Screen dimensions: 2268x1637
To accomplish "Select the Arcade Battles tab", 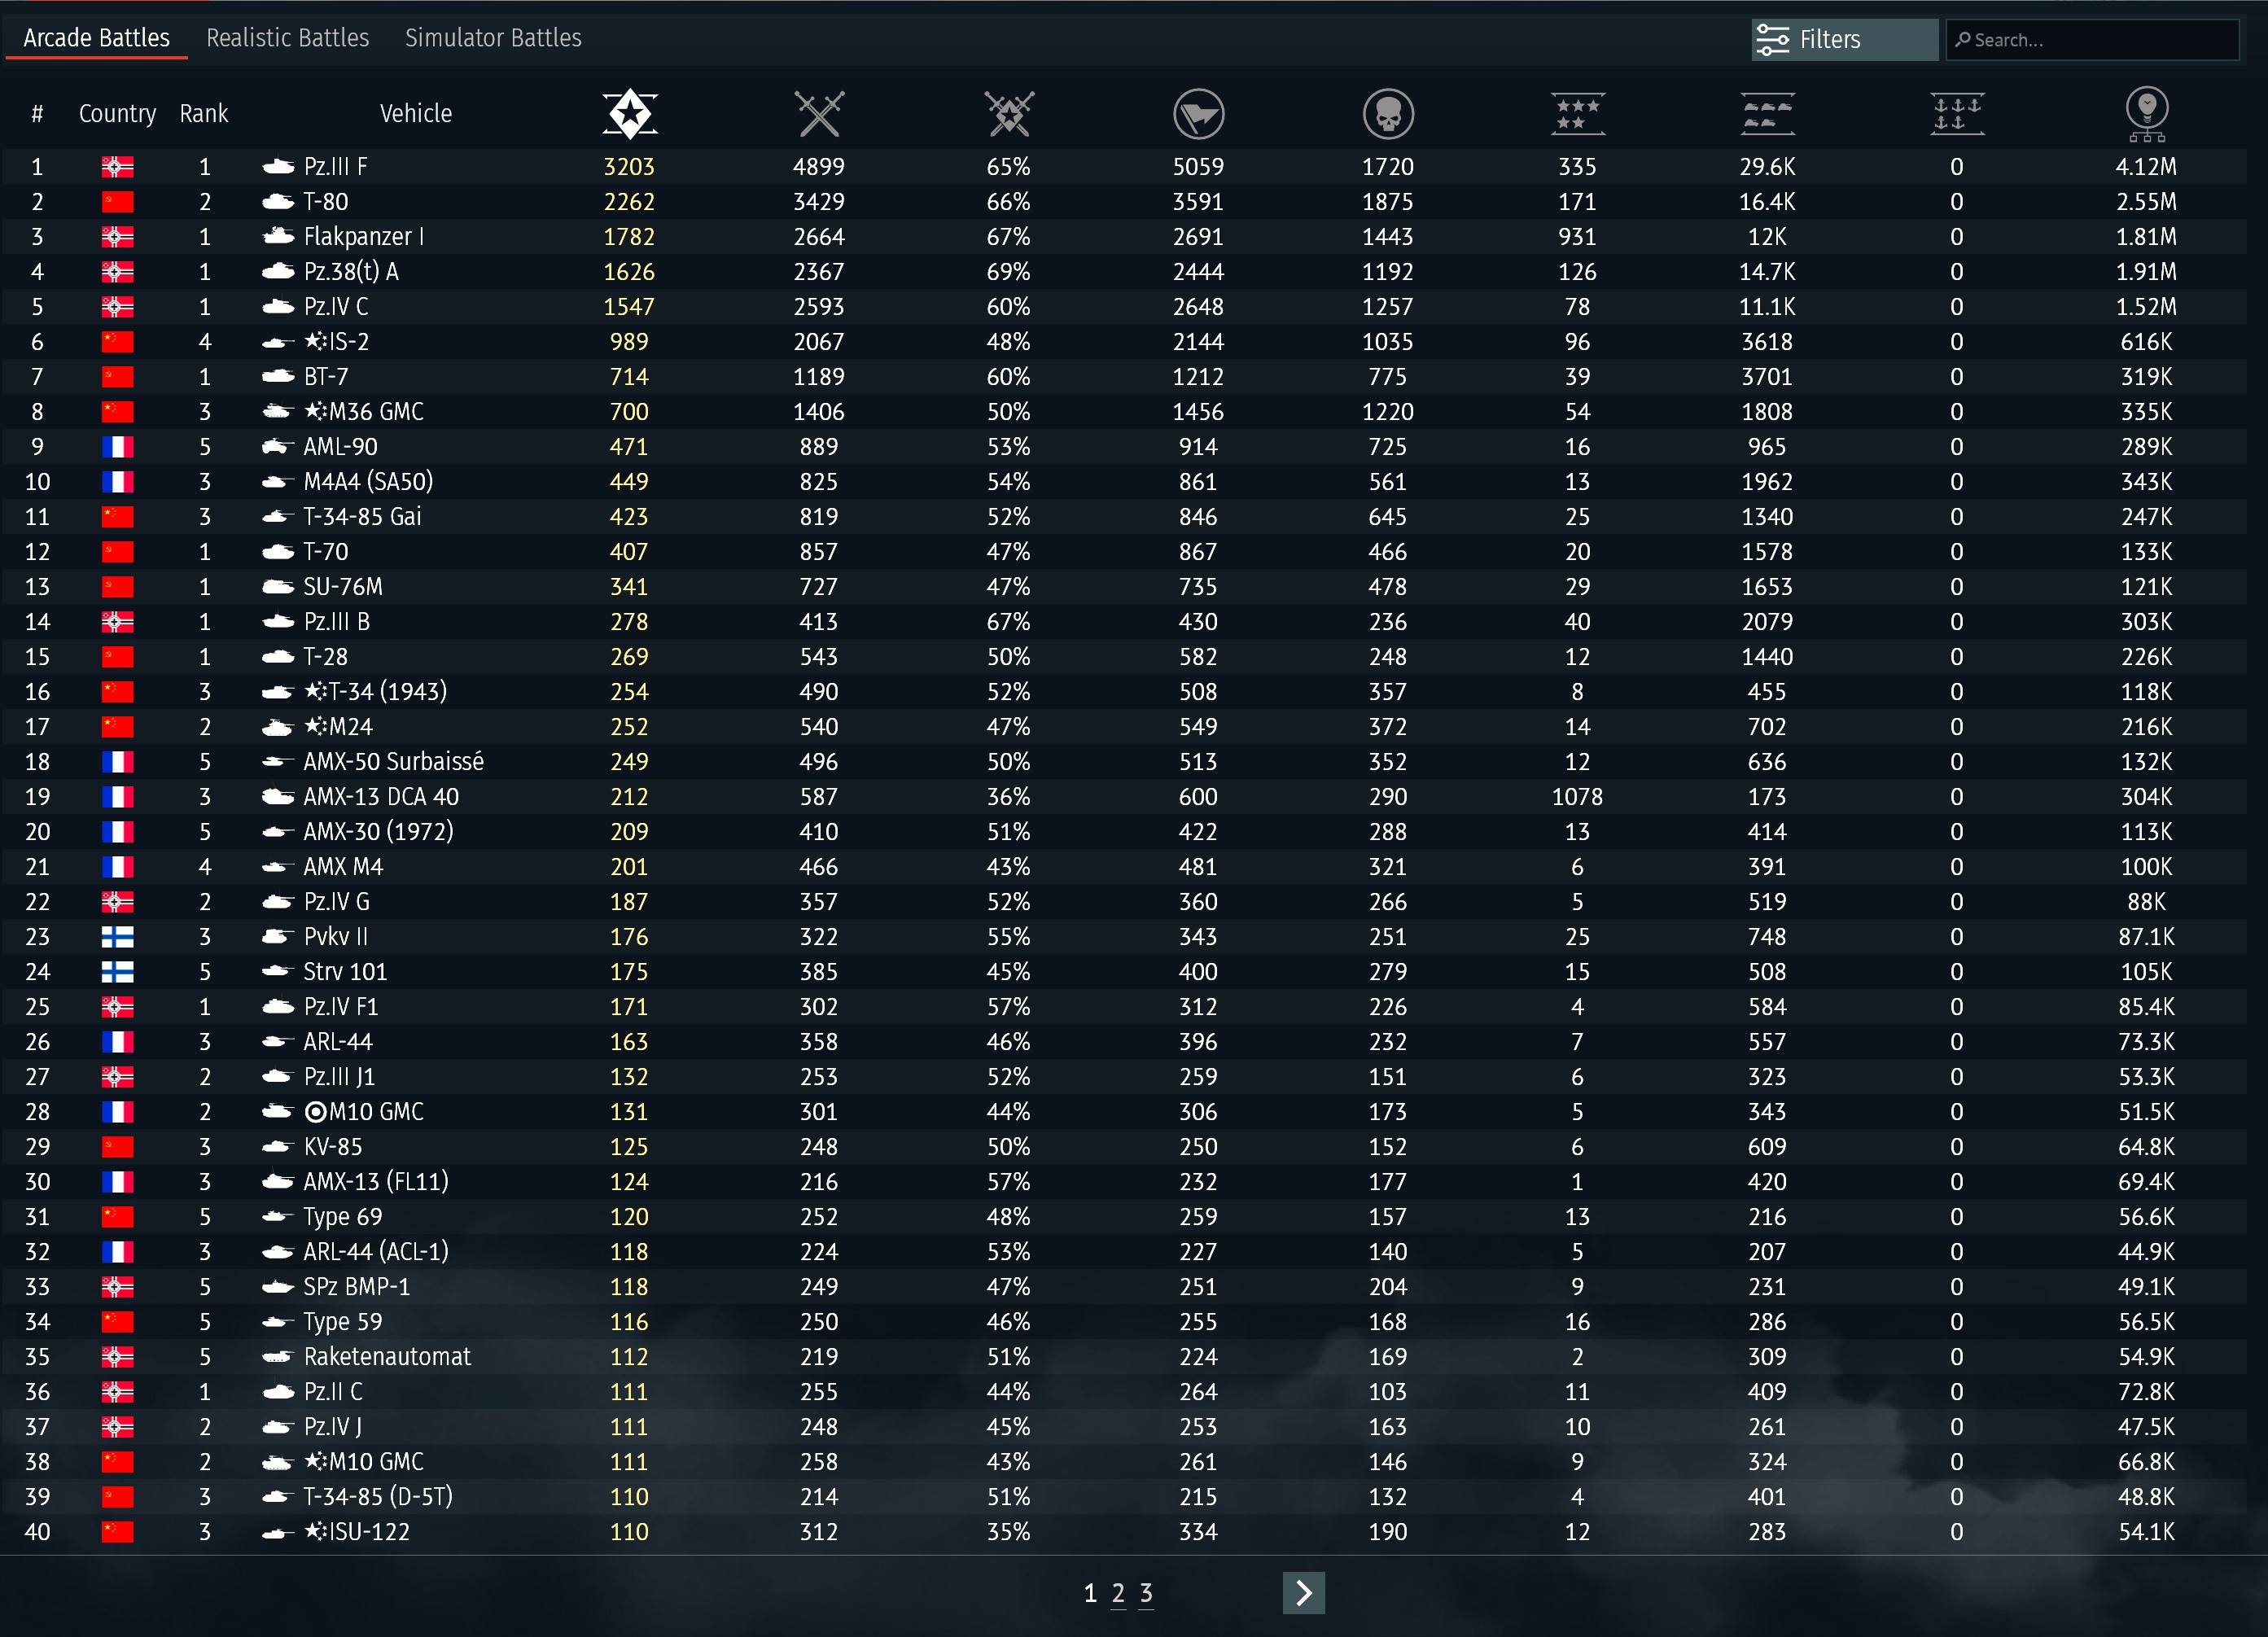I will coord(97,38).
